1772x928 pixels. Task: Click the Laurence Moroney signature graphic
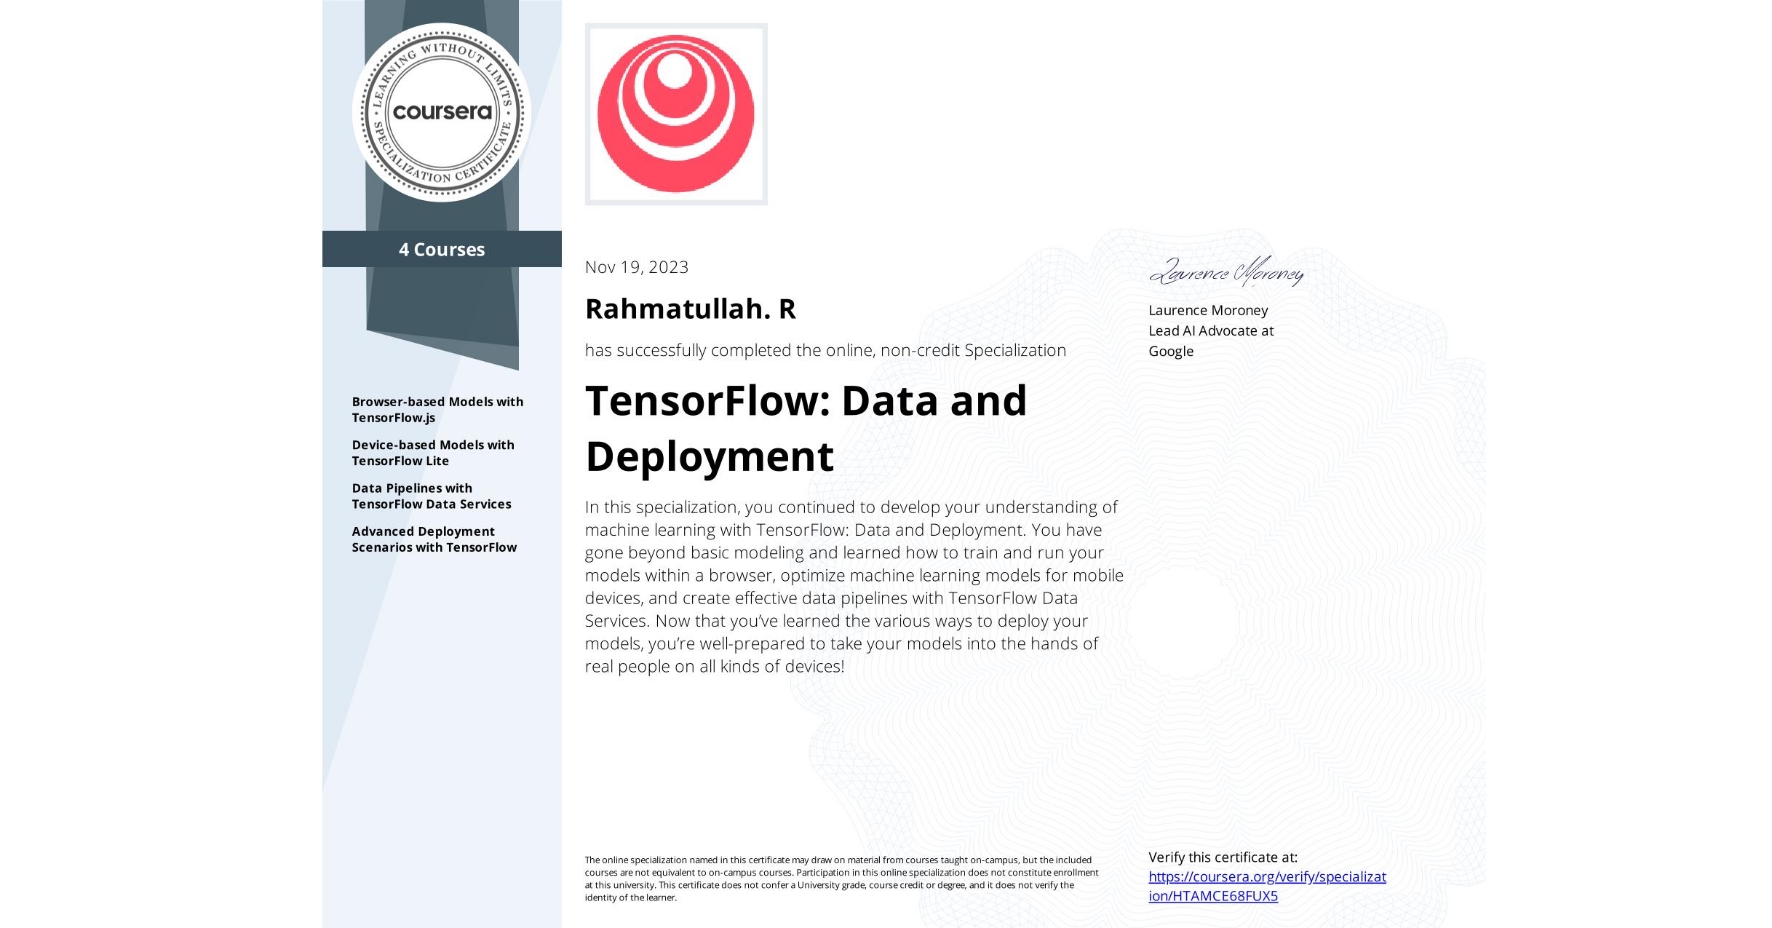[1228, 273]
